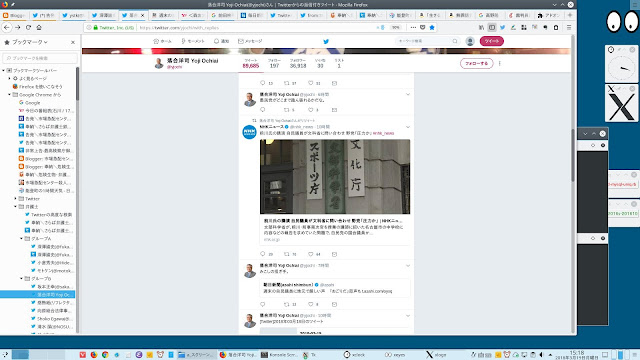Open the Firefox home page icon
This screenshot has height=360, width=640.
point(39,27)
